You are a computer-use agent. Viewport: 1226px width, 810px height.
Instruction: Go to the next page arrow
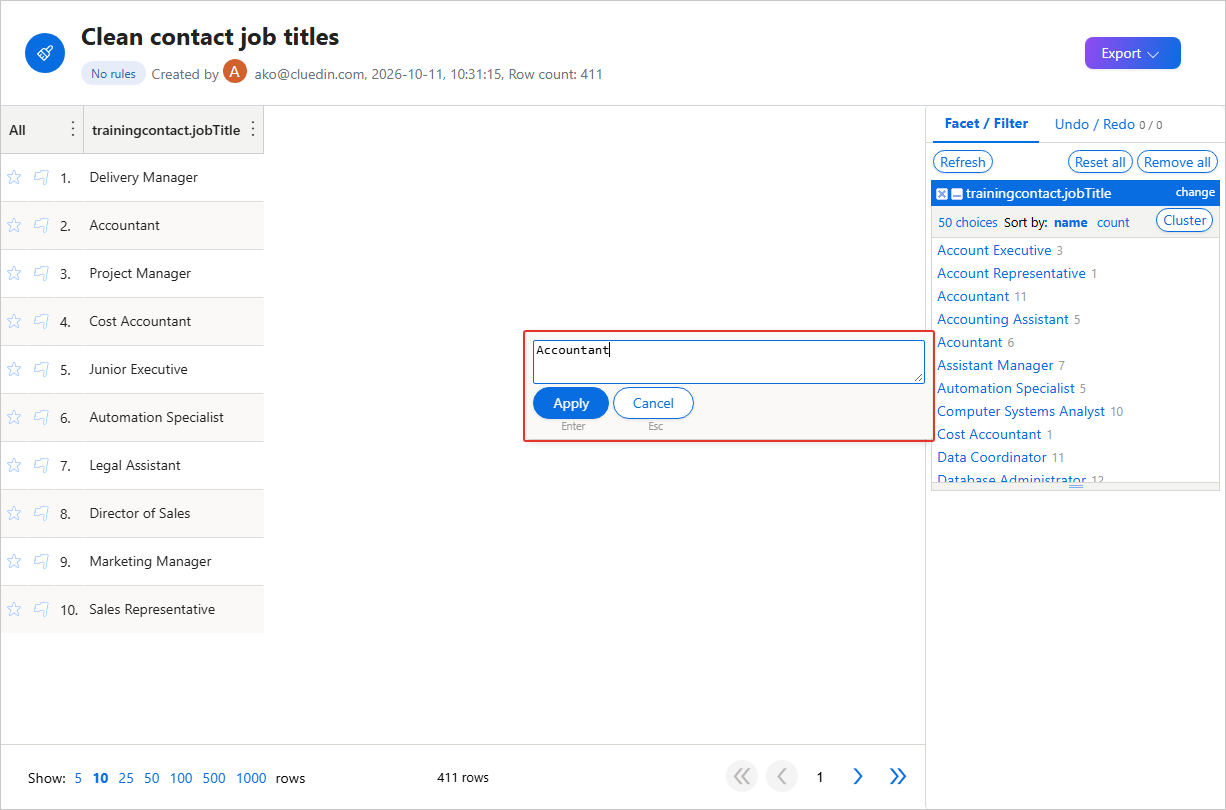[x=858, y=776]
